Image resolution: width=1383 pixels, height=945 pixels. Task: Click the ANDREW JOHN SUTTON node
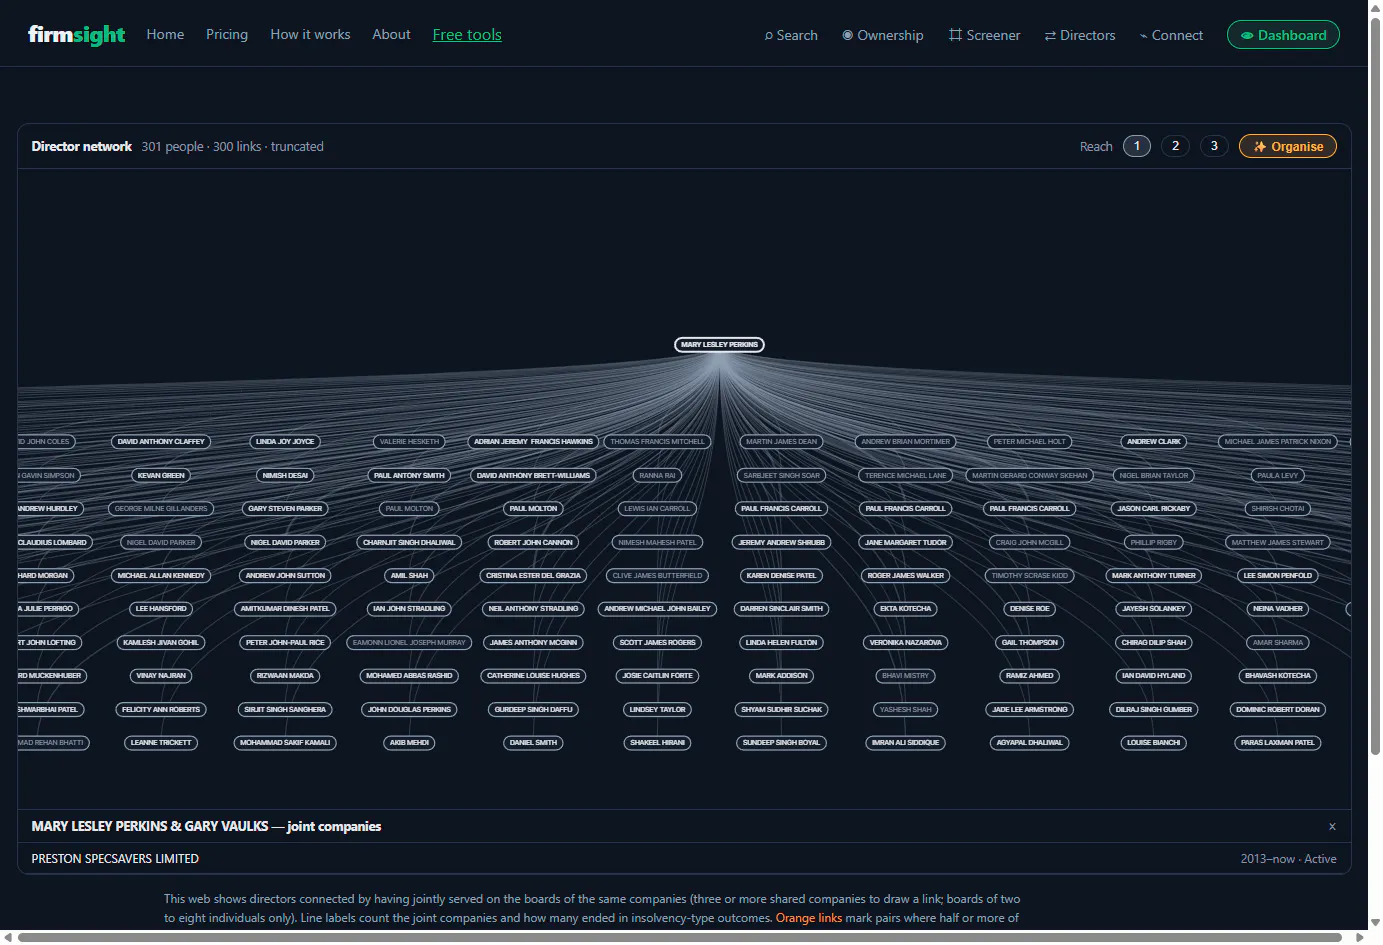point(285,575)
